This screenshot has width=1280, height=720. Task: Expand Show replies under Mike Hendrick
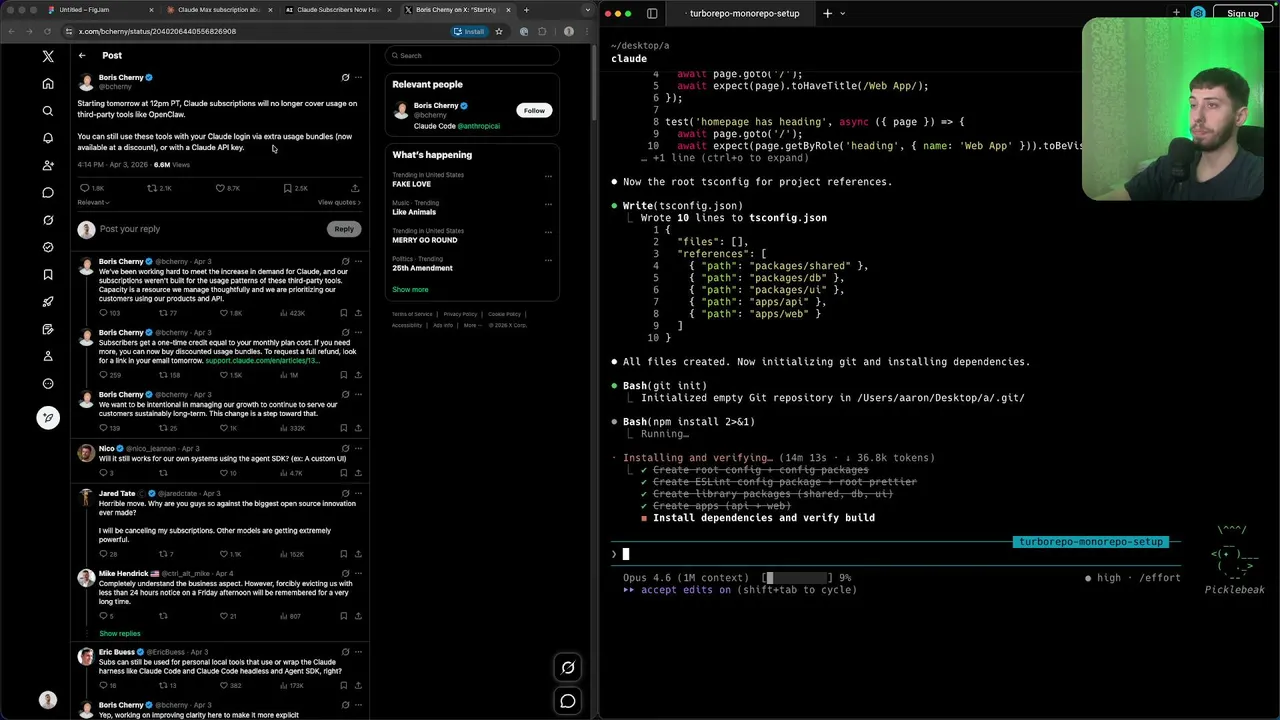point(120,633)
